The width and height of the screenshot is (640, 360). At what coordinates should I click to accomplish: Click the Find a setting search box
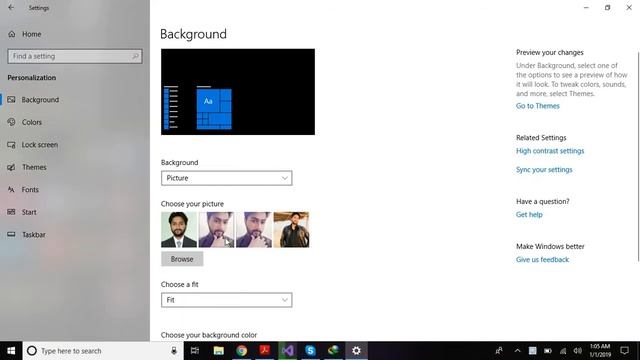(x=75, y=56)
